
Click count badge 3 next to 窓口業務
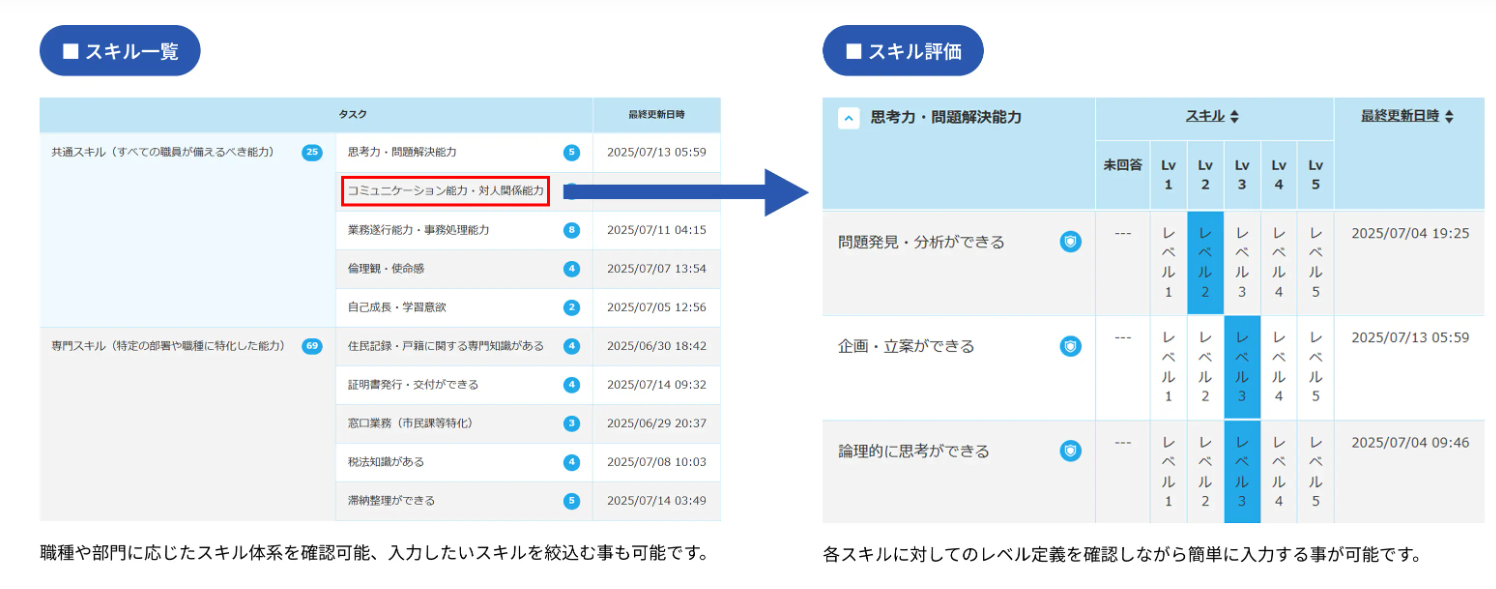571,423
